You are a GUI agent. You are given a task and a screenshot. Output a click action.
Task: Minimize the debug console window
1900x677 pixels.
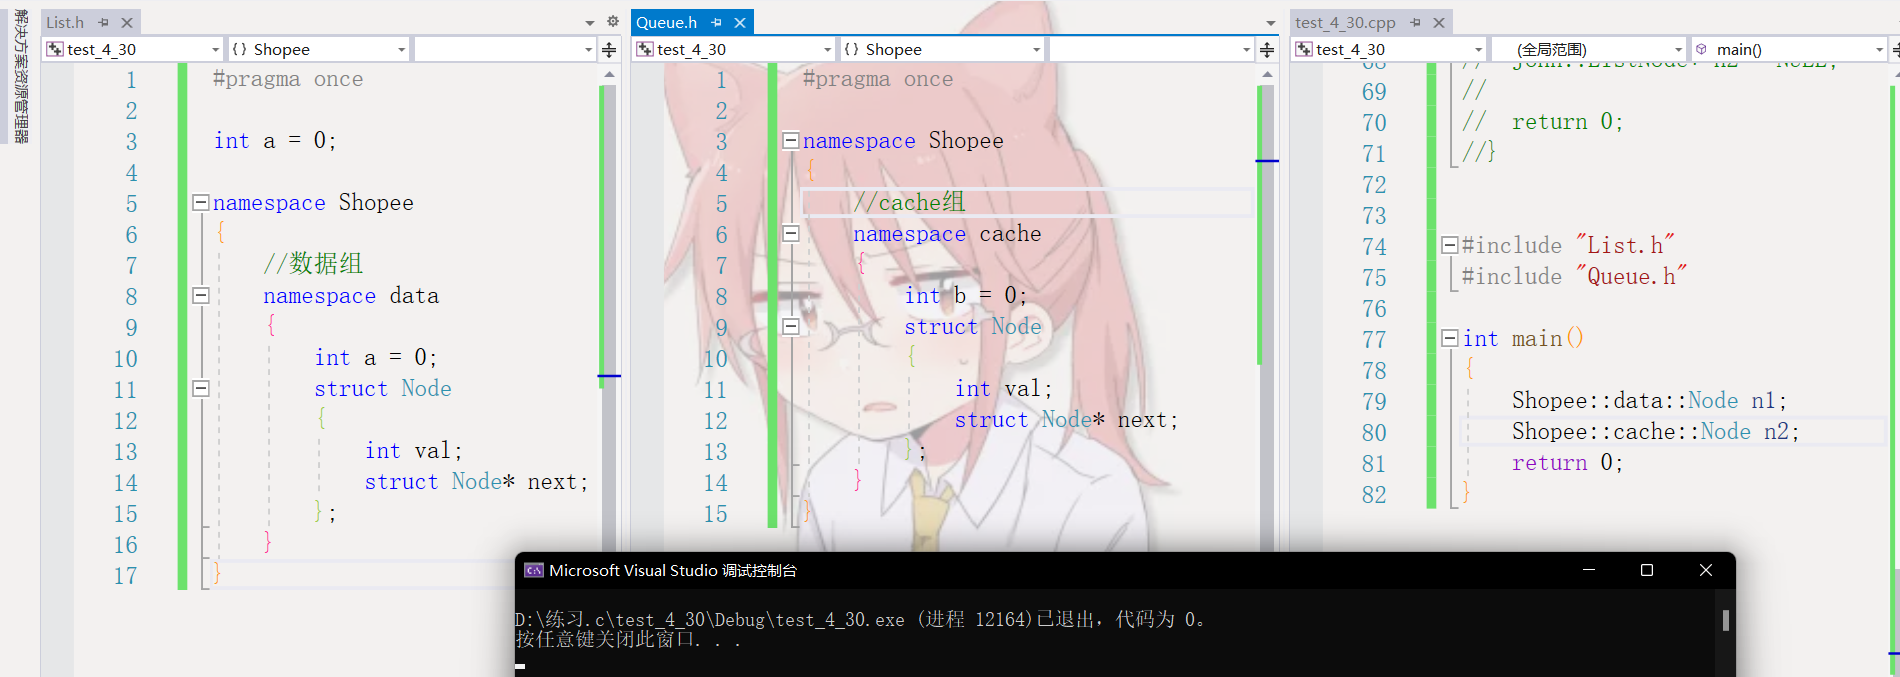1588,570
